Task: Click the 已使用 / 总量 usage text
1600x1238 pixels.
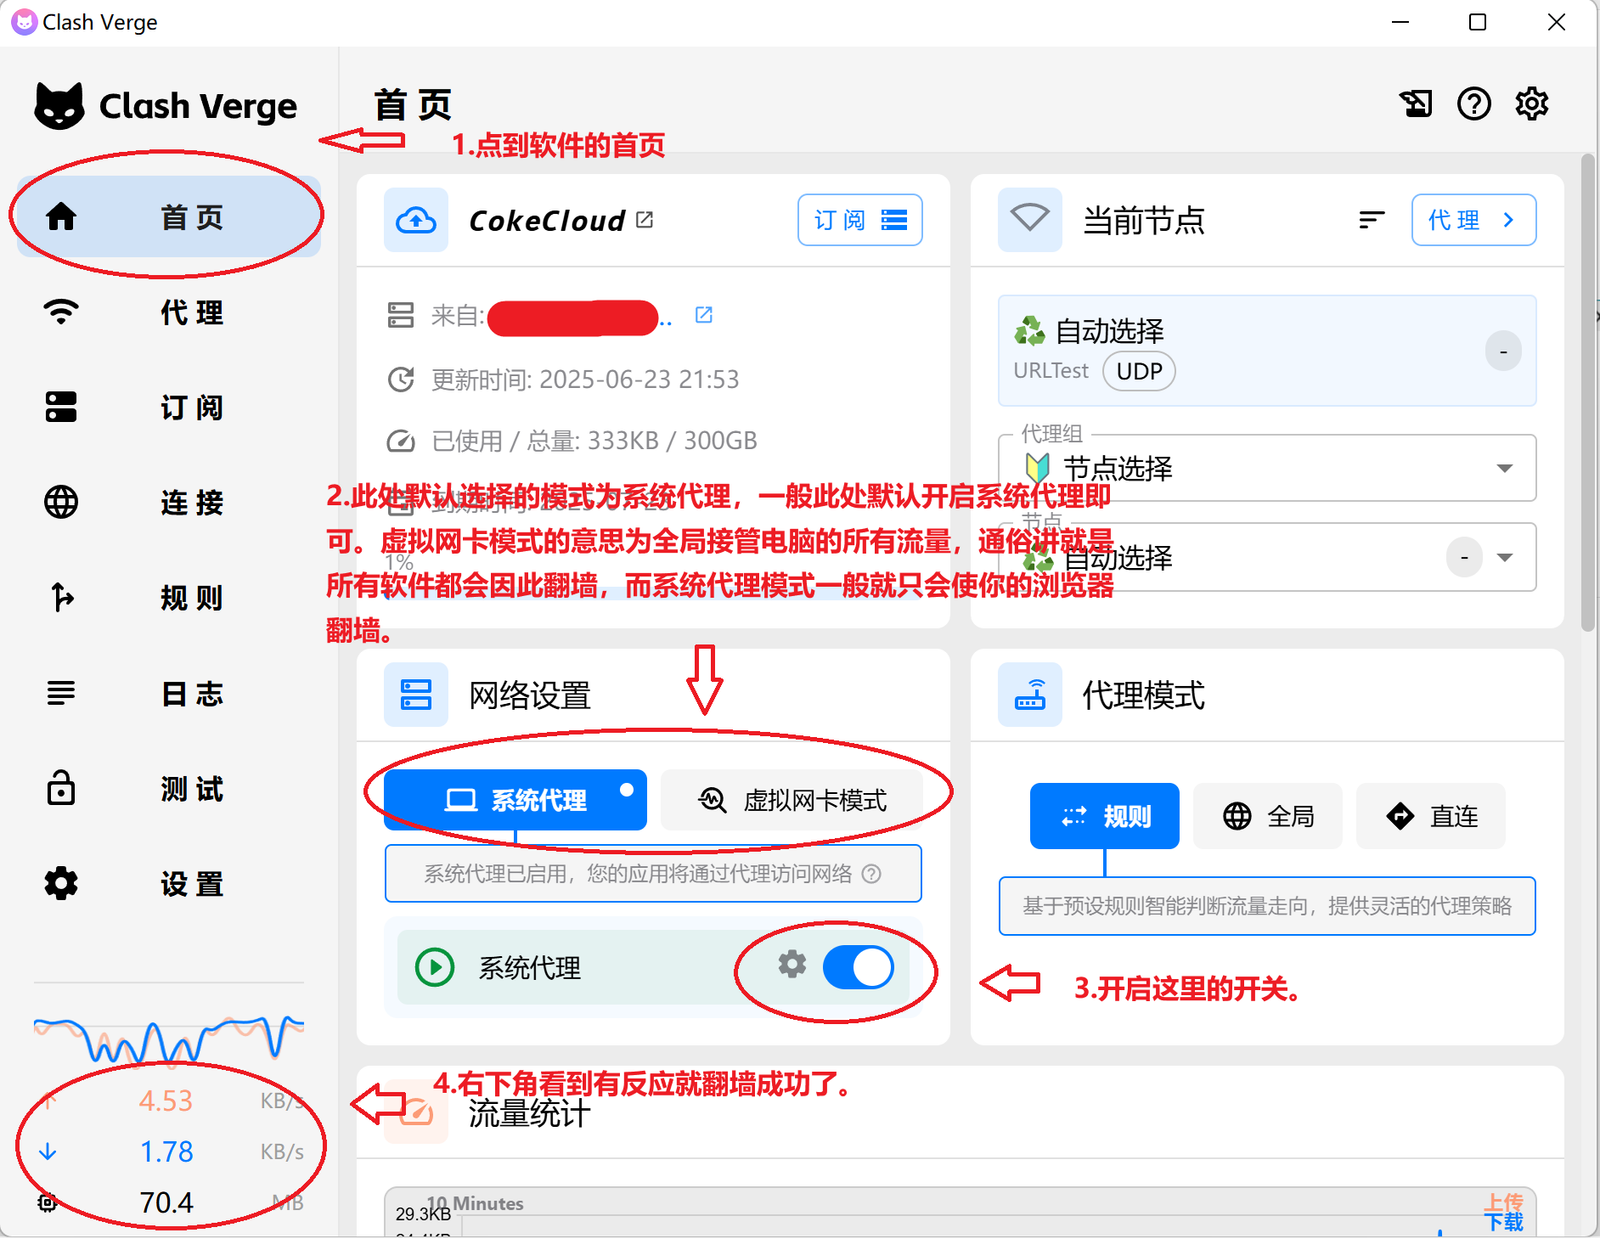Action: pos(594,441)
